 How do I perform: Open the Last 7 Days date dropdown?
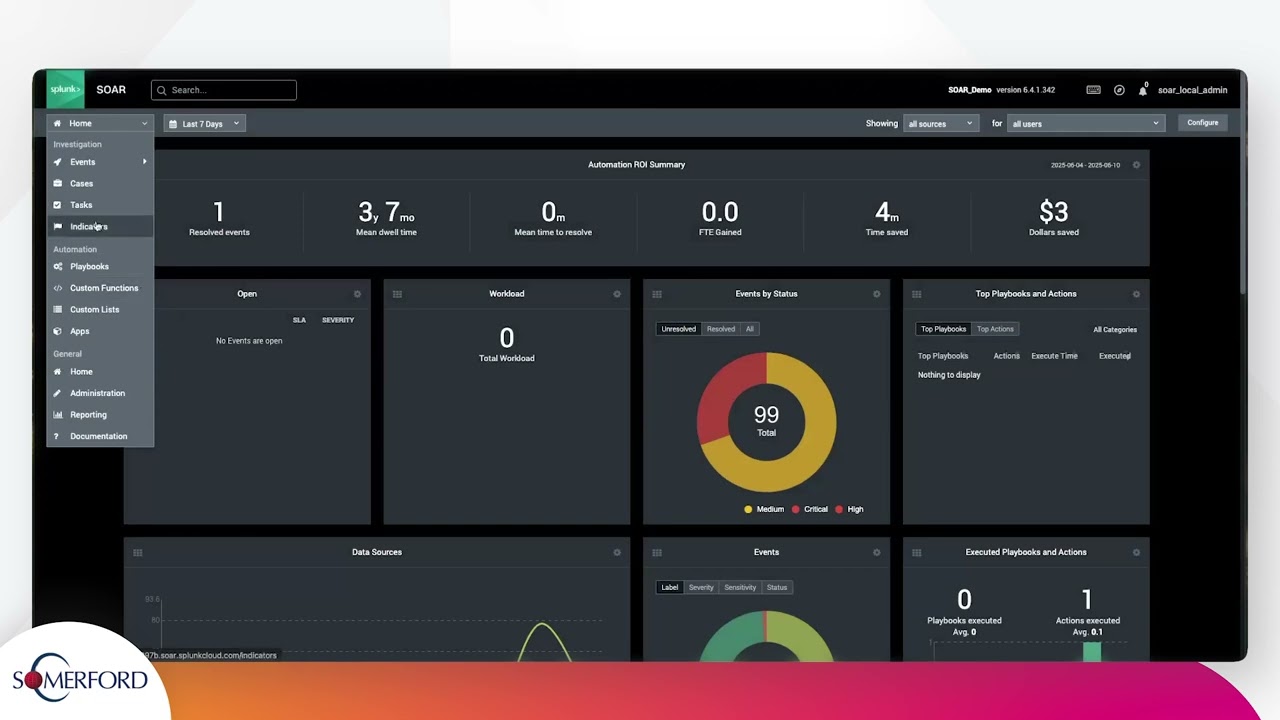(x=204, y=124)
